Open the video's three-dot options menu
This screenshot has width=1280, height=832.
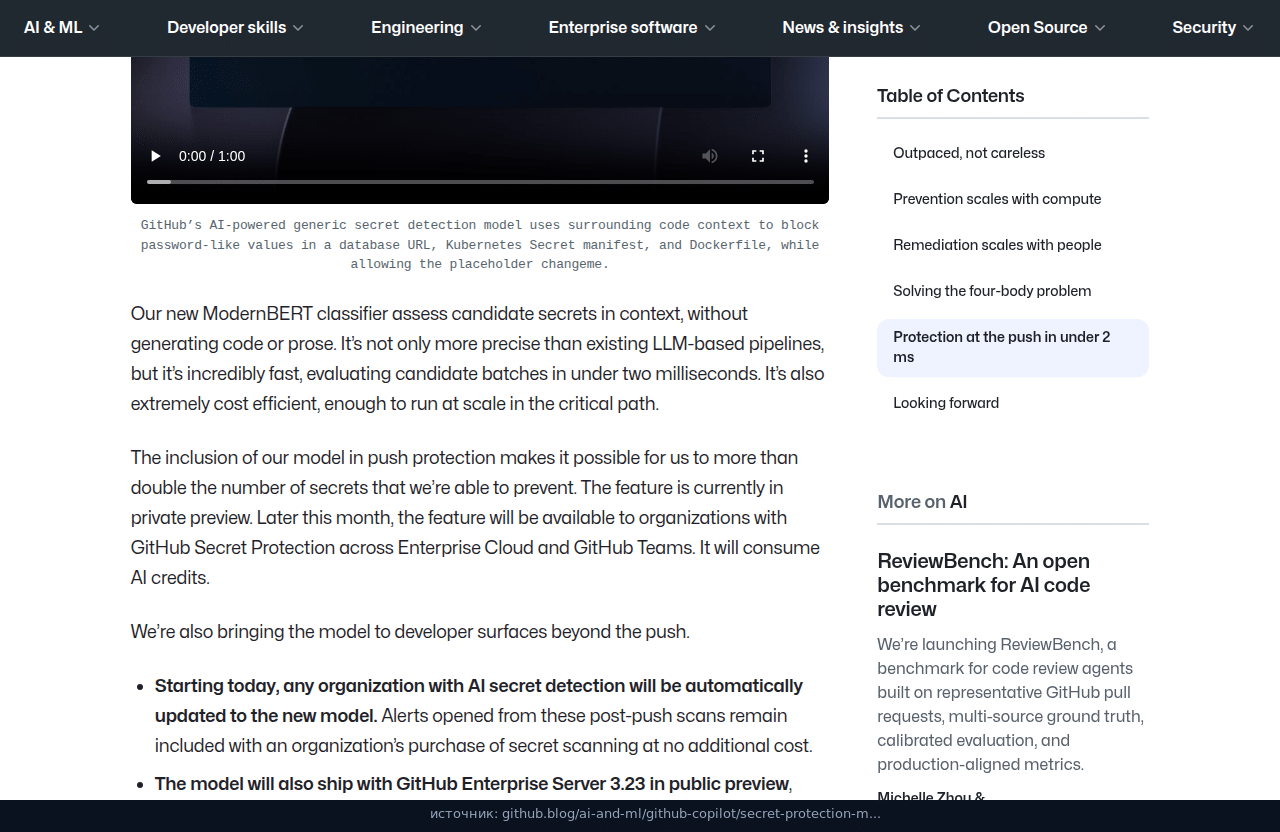pos(806,156)
